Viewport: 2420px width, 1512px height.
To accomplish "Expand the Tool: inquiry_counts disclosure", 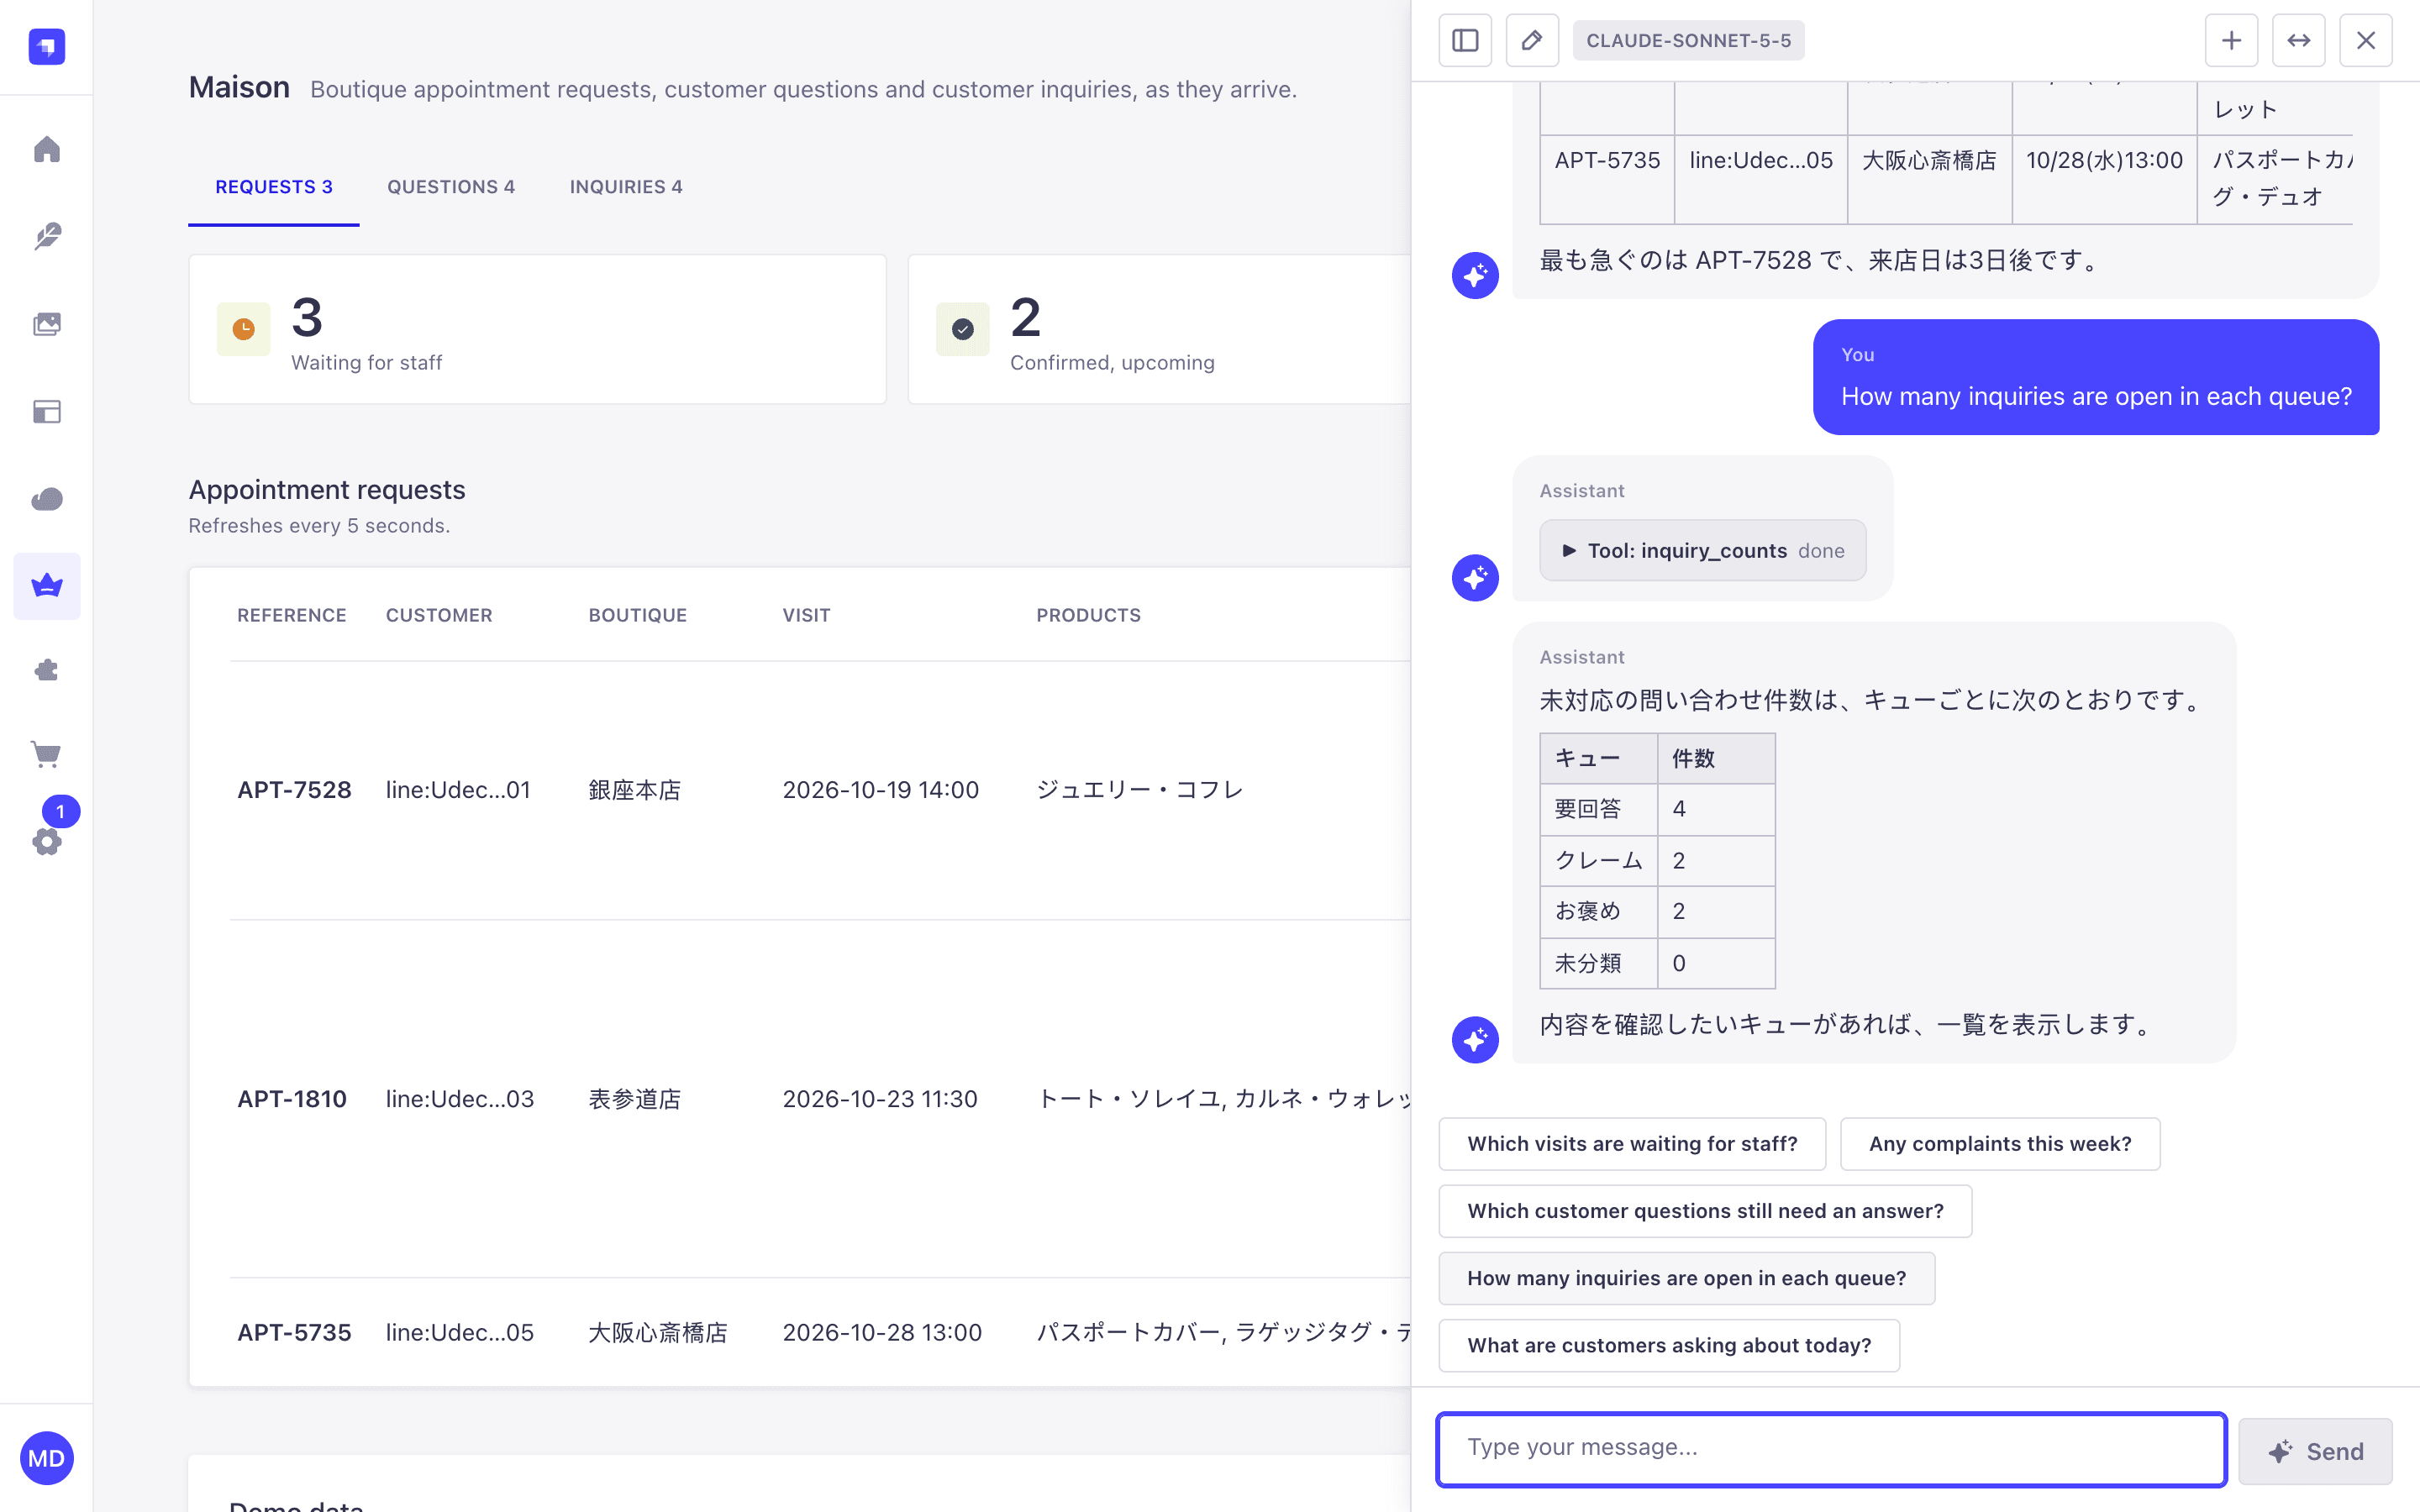I will coord(1702,550).
